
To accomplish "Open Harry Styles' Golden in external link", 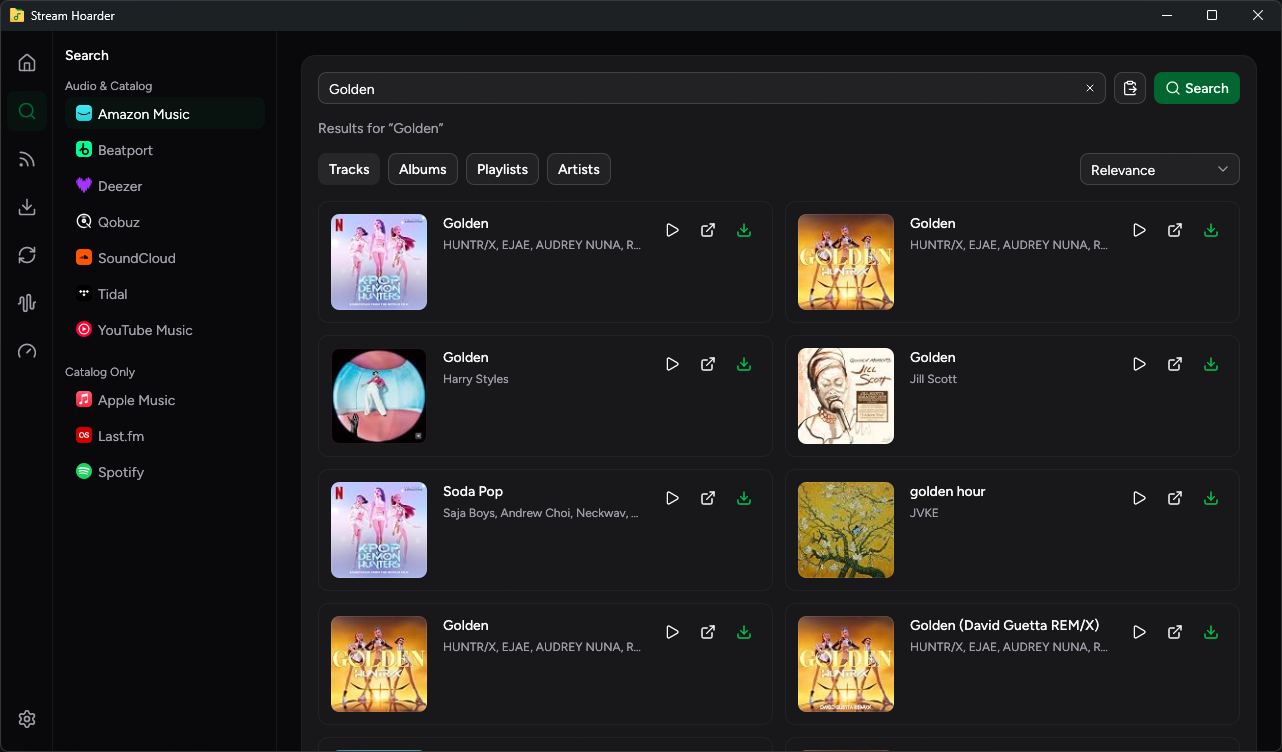I will tap(708, 364).
